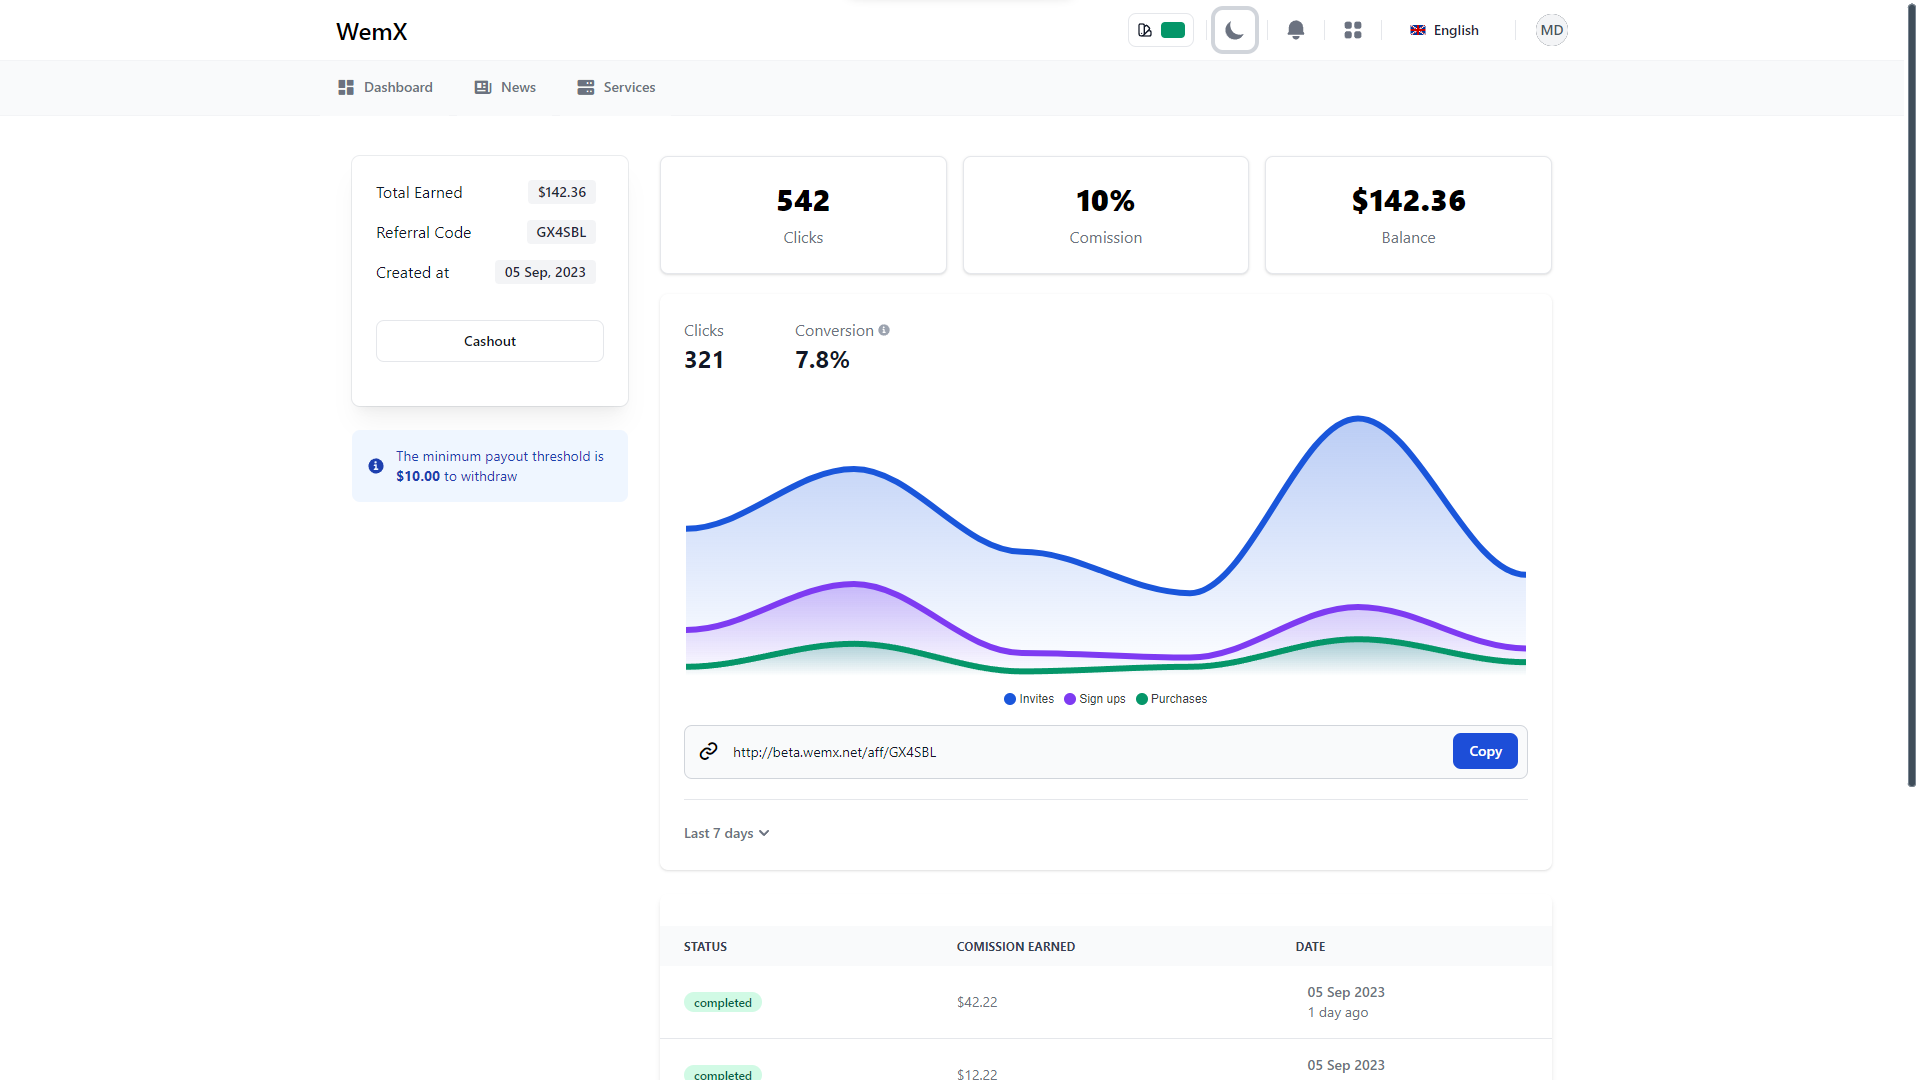Image resolution: width=1920 pixels, height=1080 pixels.
Task: Click the 7.8% conversion value
Action: [x=822, y=360]
